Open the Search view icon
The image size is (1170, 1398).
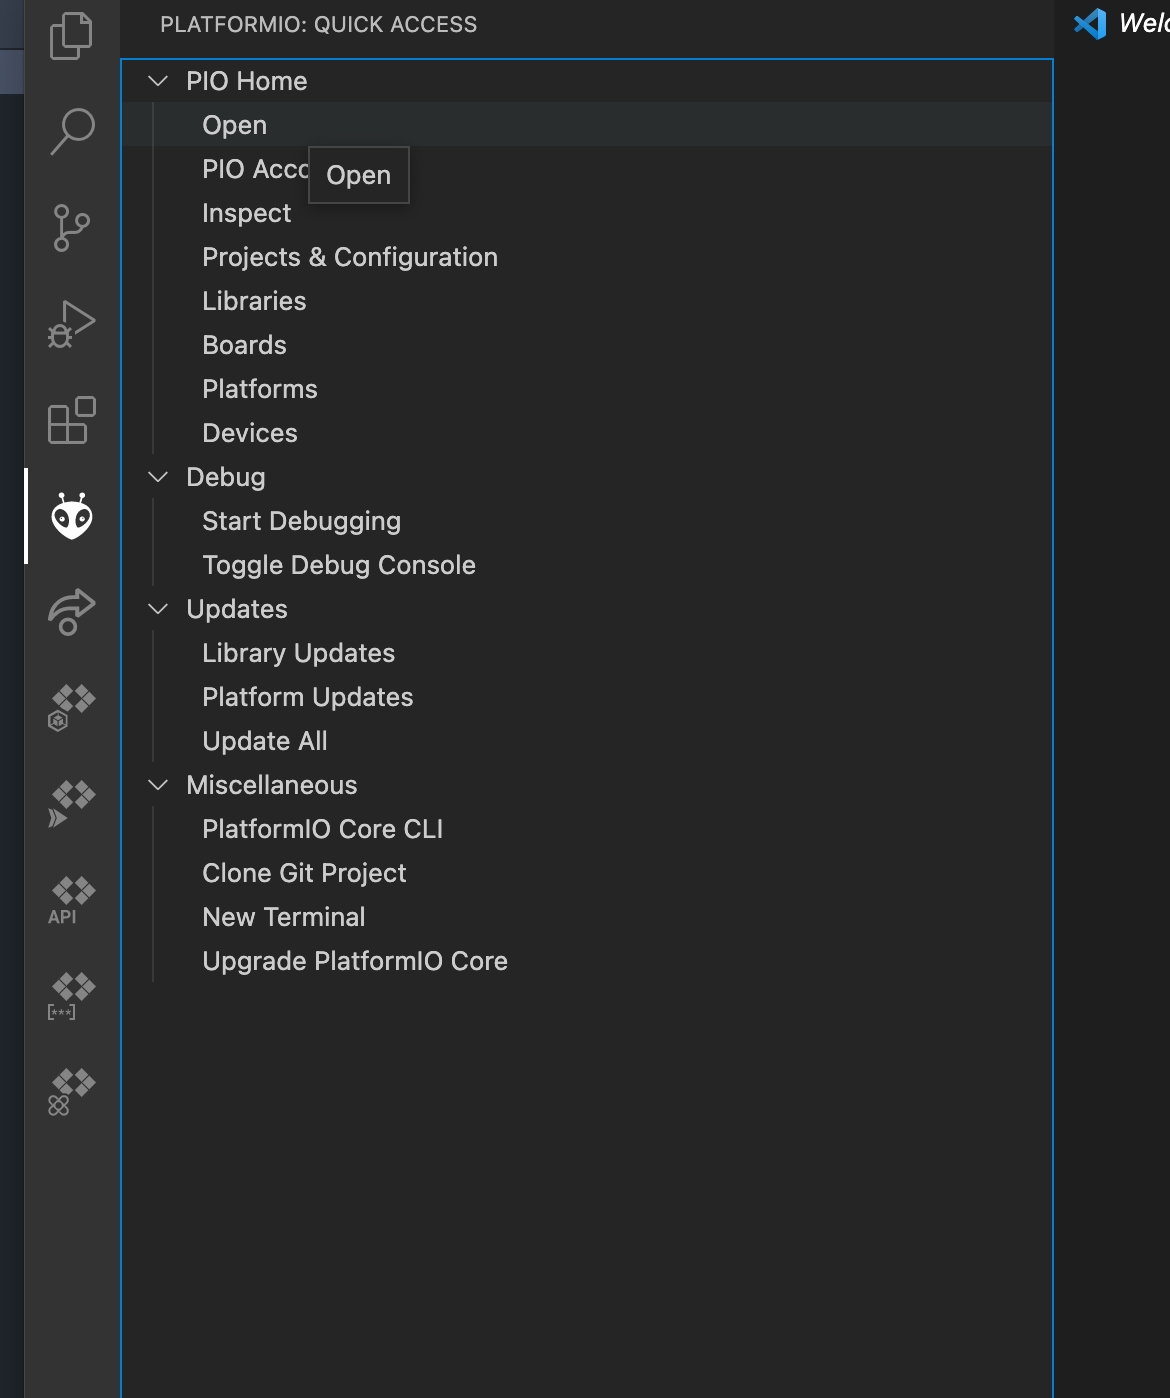pyautogui.click(x=71, y=131)
